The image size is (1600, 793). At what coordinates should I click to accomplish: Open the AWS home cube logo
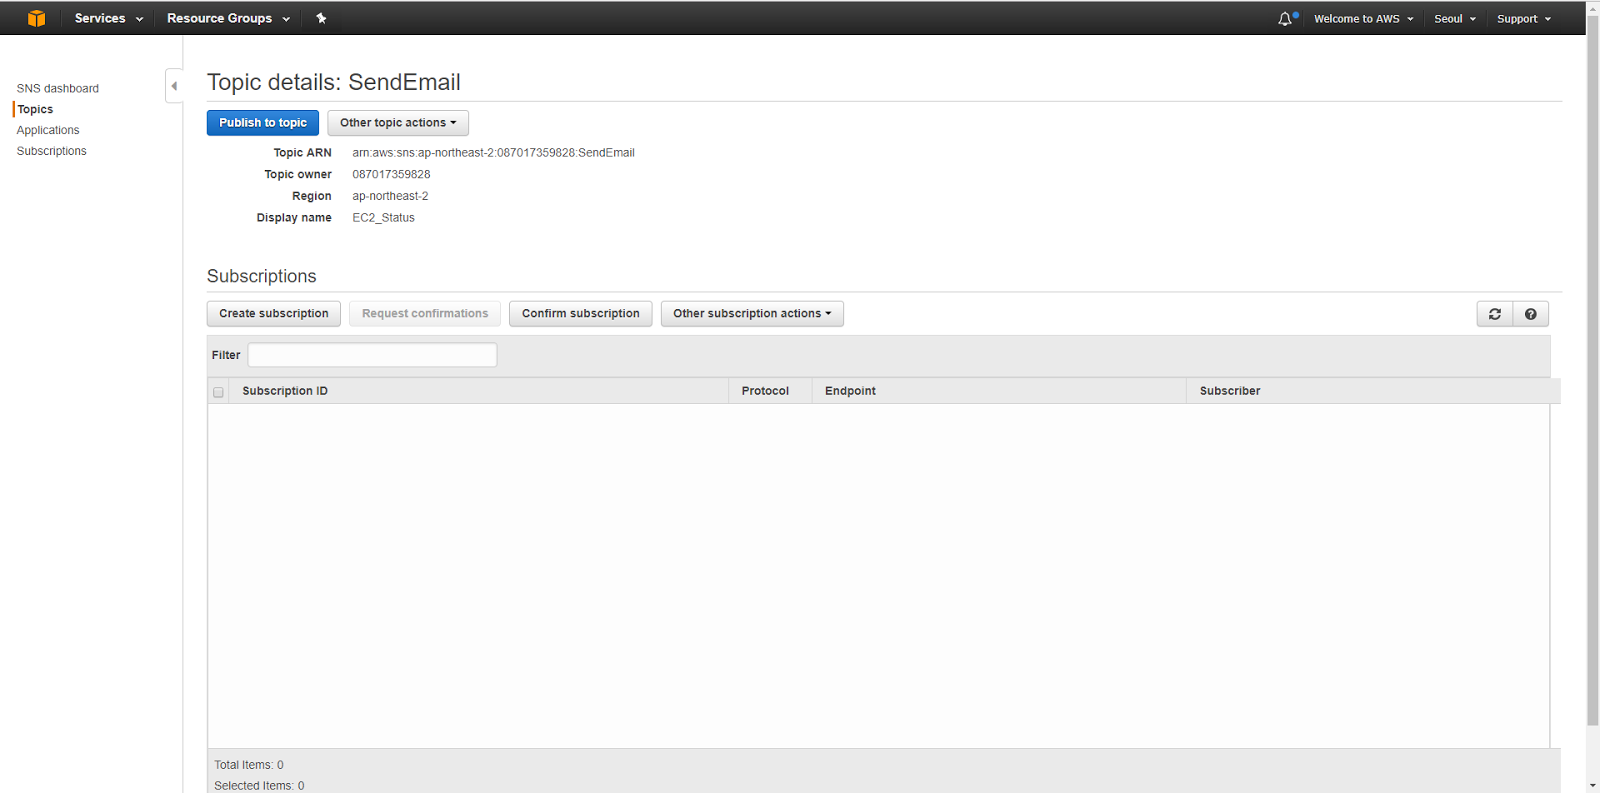click(x=37, y=18)
